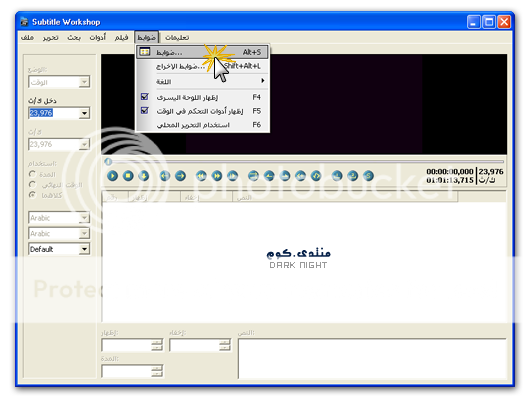Click the large subtitle text input box
Viewport: 530px width, 399px height.
coord(372,358)
